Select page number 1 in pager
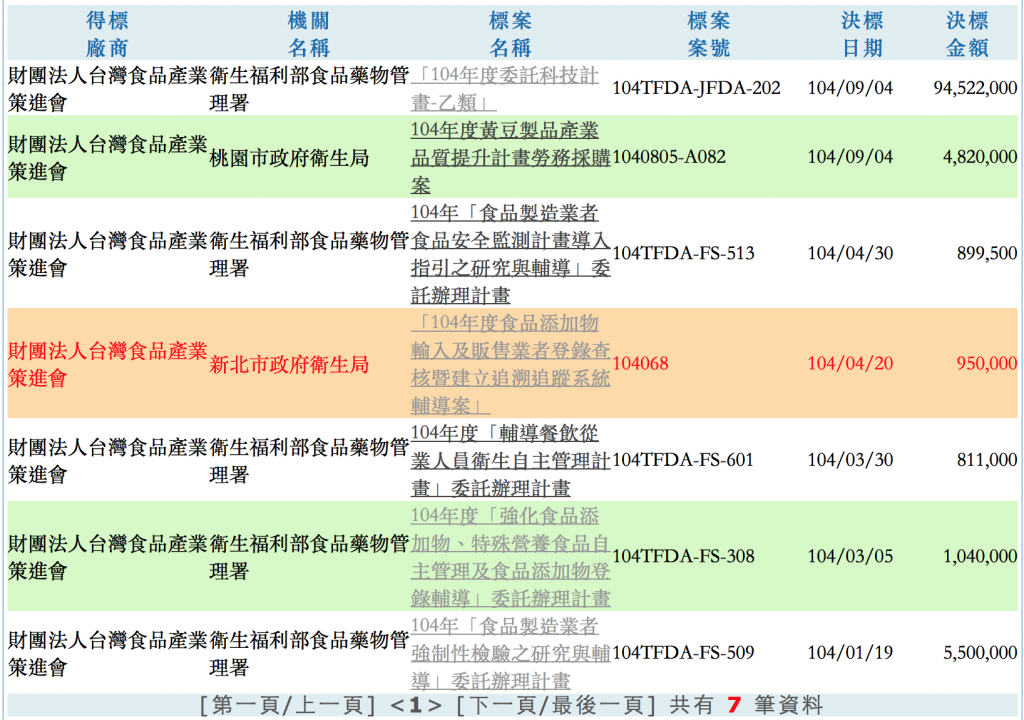1024x720 pixels. click(x=415, y=706)
